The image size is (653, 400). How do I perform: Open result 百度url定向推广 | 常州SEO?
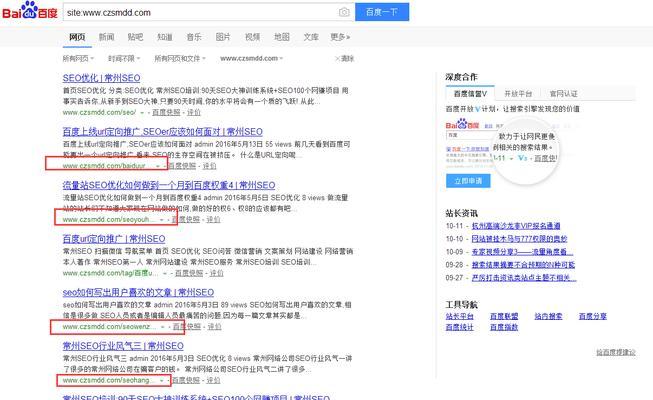coord(114,239)
